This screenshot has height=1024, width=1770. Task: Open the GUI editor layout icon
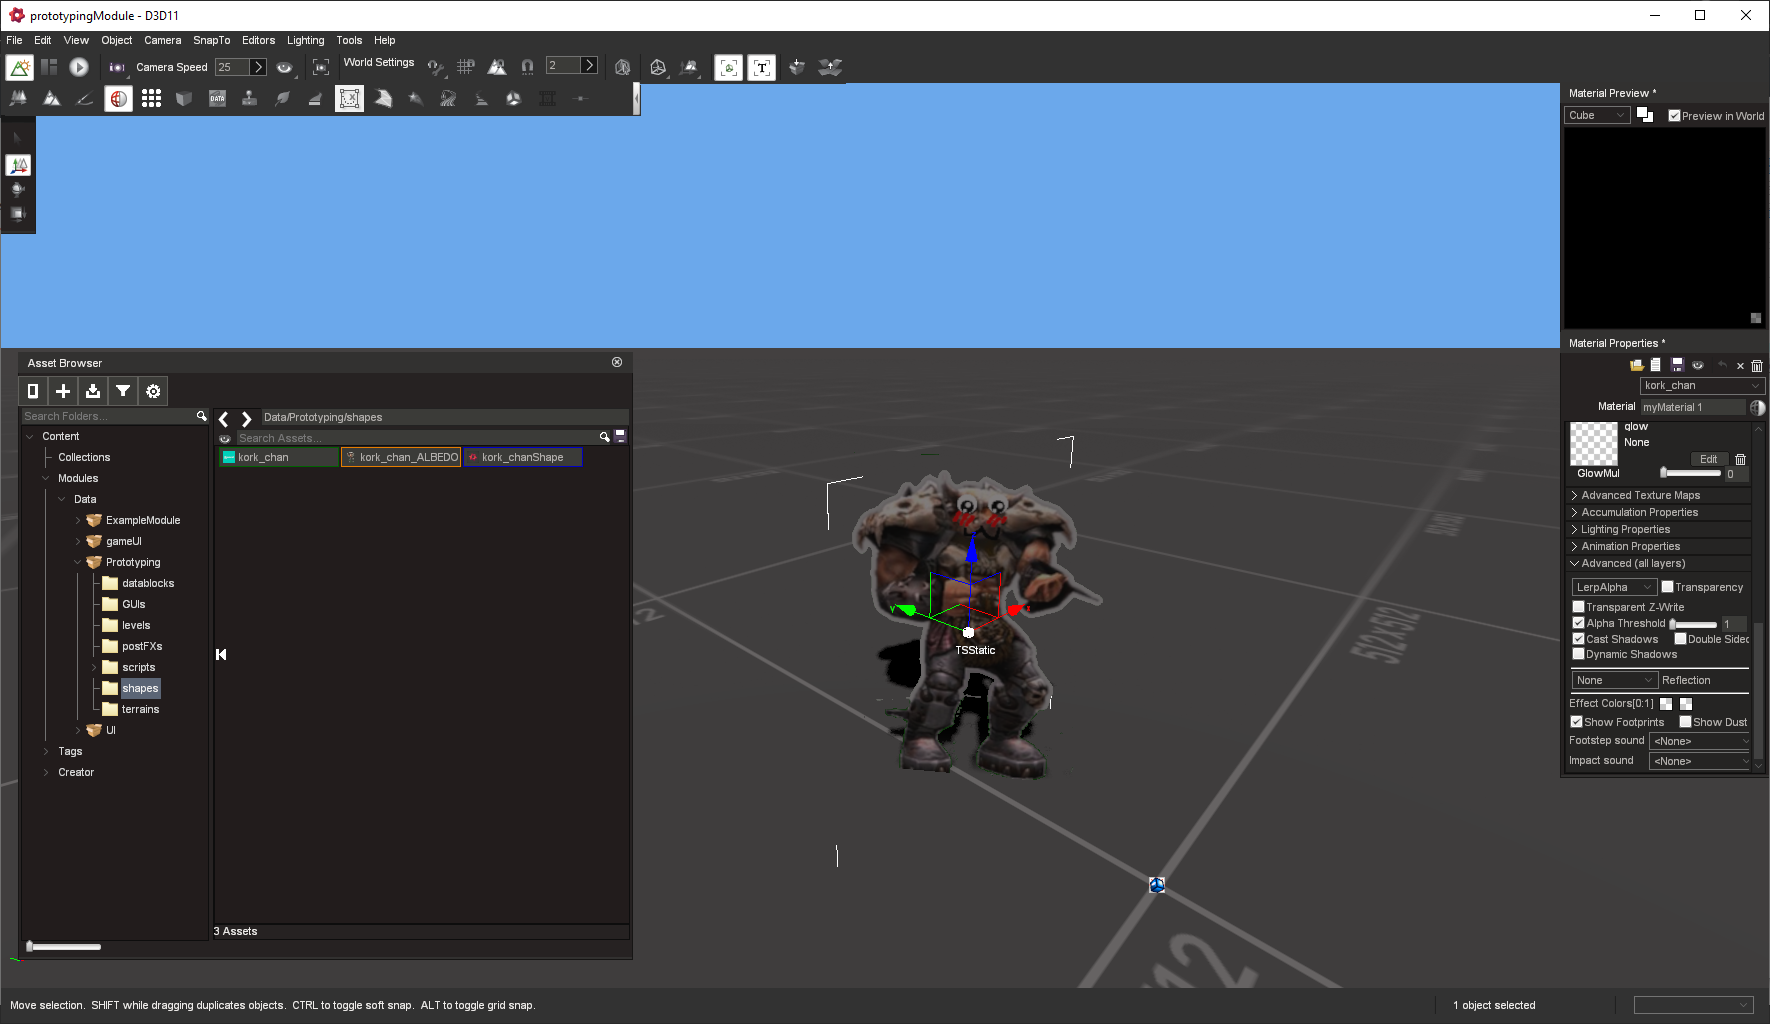(49, 67)
